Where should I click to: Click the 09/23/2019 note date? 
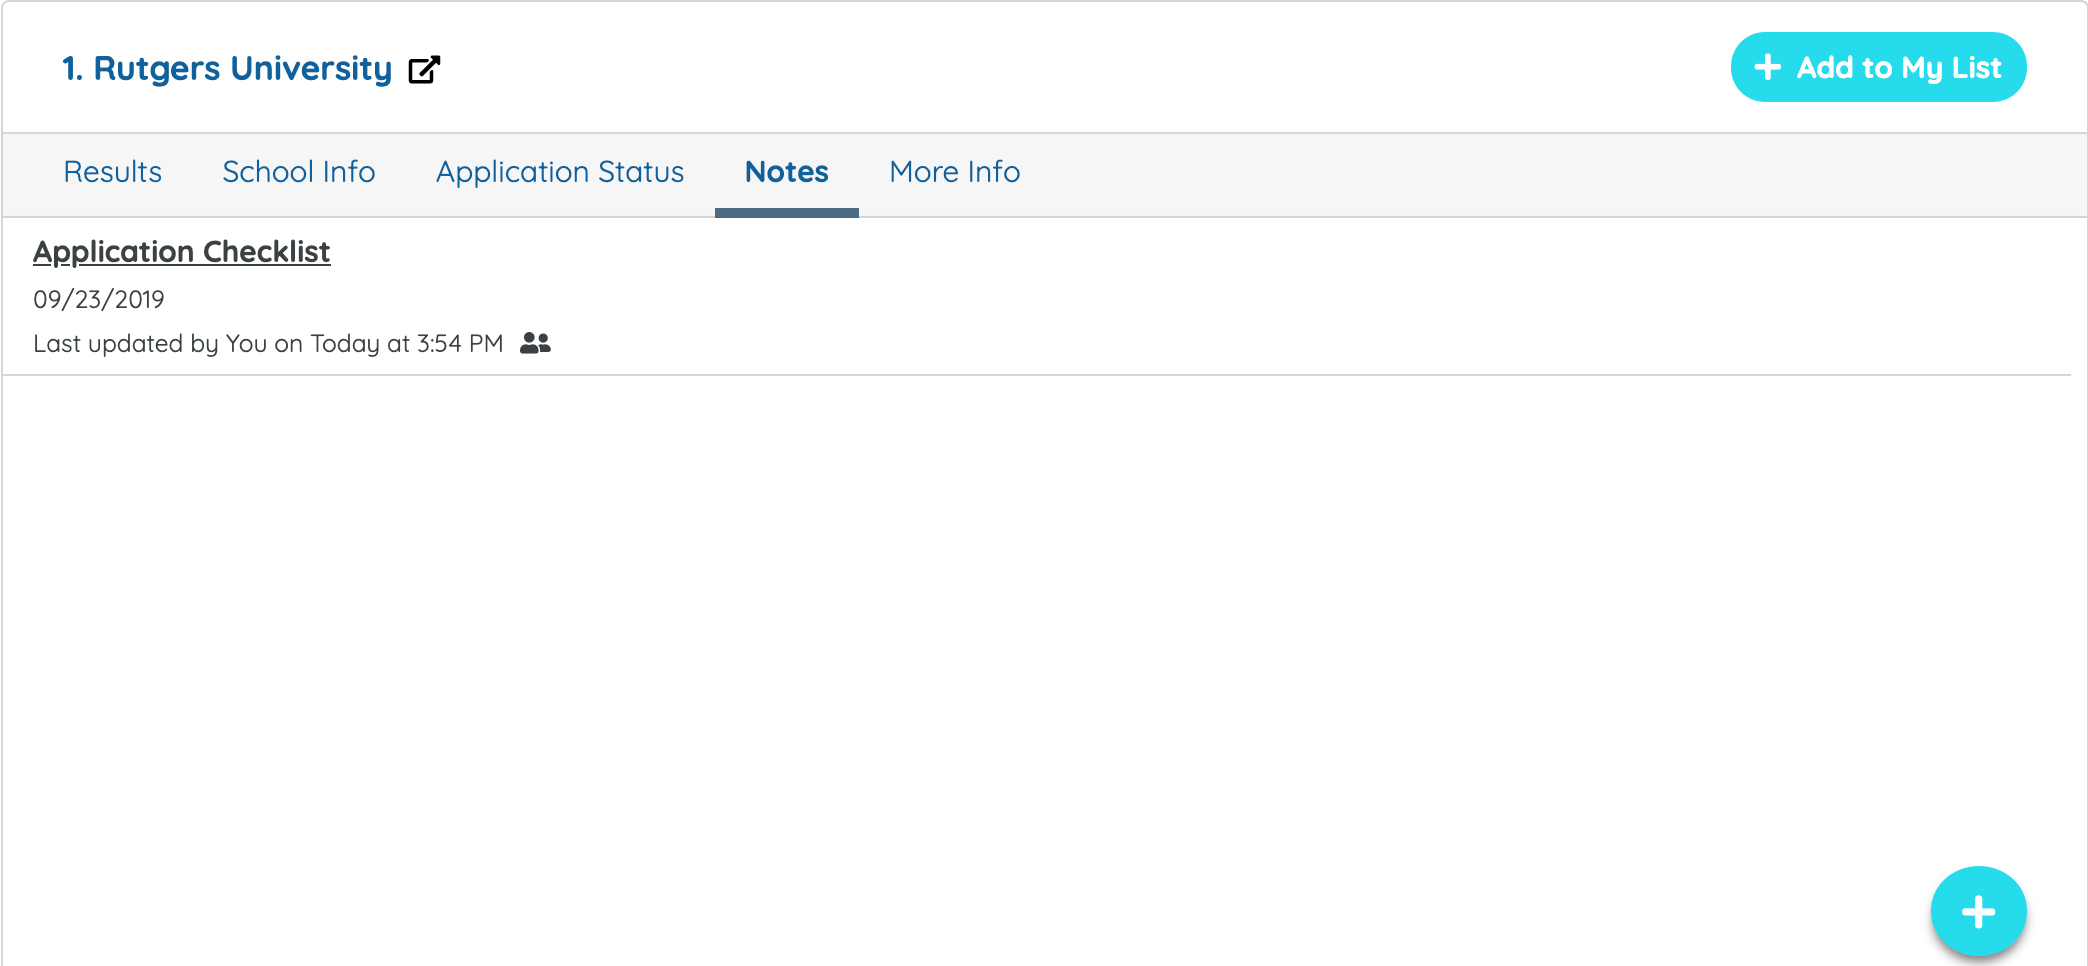[x=98, y=299]
